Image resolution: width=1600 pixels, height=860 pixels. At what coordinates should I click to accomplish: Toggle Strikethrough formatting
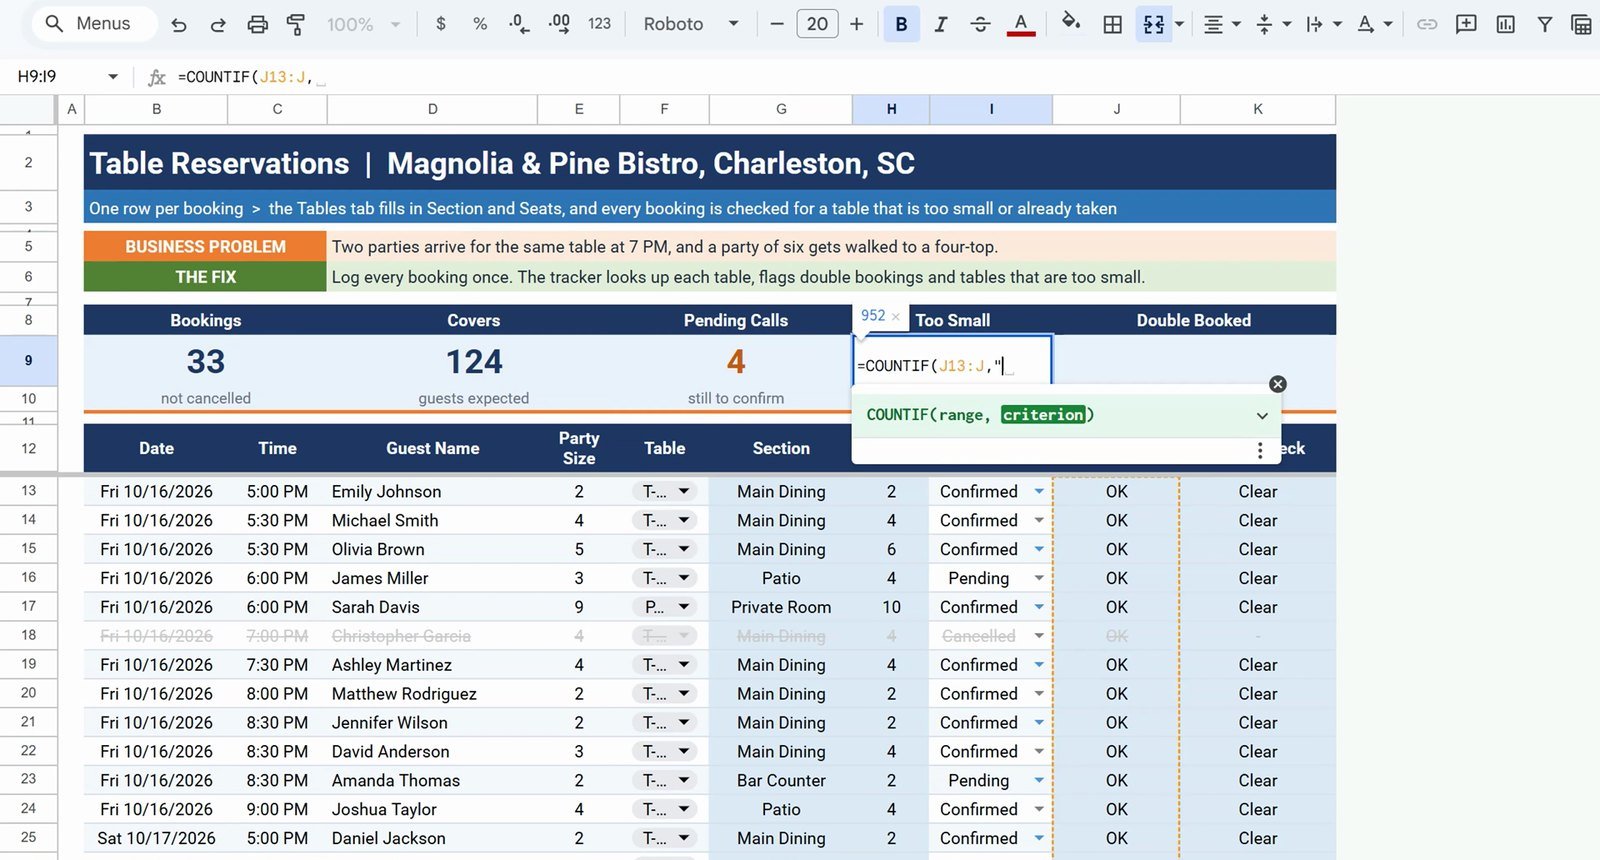[980, 24]
